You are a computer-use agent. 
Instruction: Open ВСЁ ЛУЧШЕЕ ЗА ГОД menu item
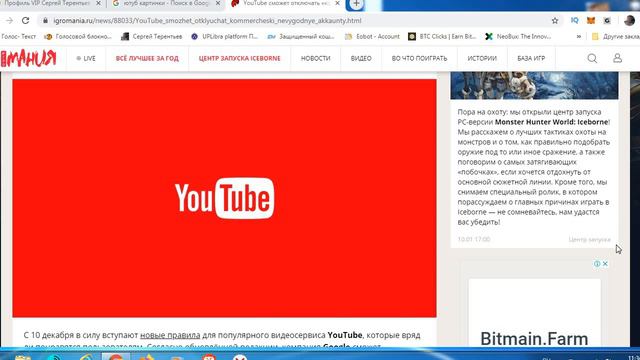pos(147,58)
